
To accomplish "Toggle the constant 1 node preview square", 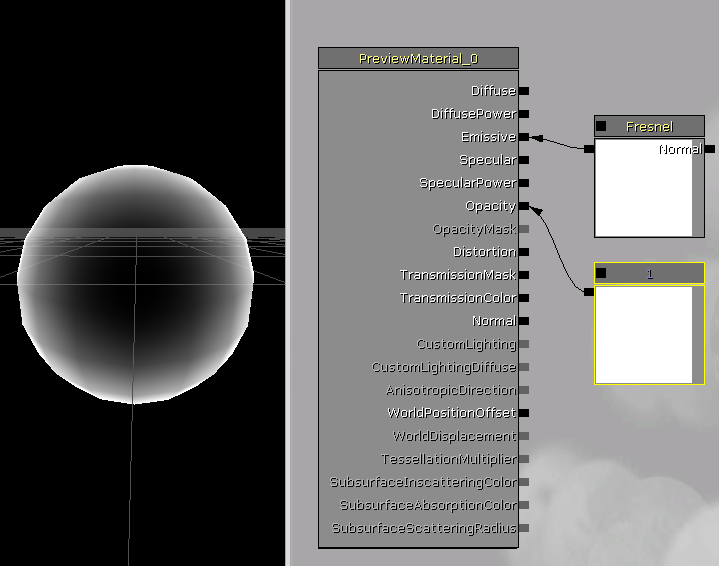I will point(601,273).
